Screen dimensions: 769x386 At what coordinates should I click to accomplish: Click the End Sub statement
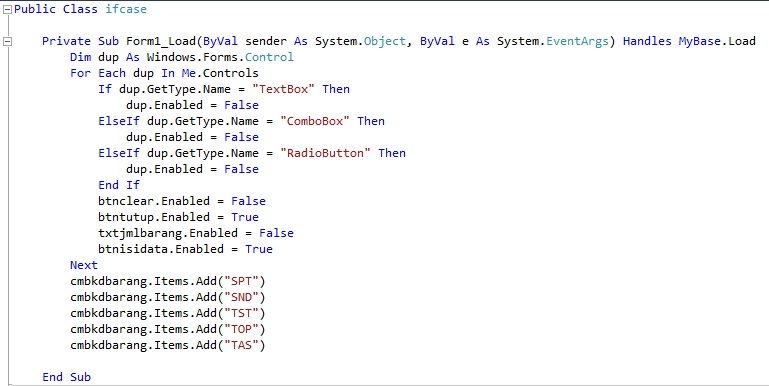66,377
